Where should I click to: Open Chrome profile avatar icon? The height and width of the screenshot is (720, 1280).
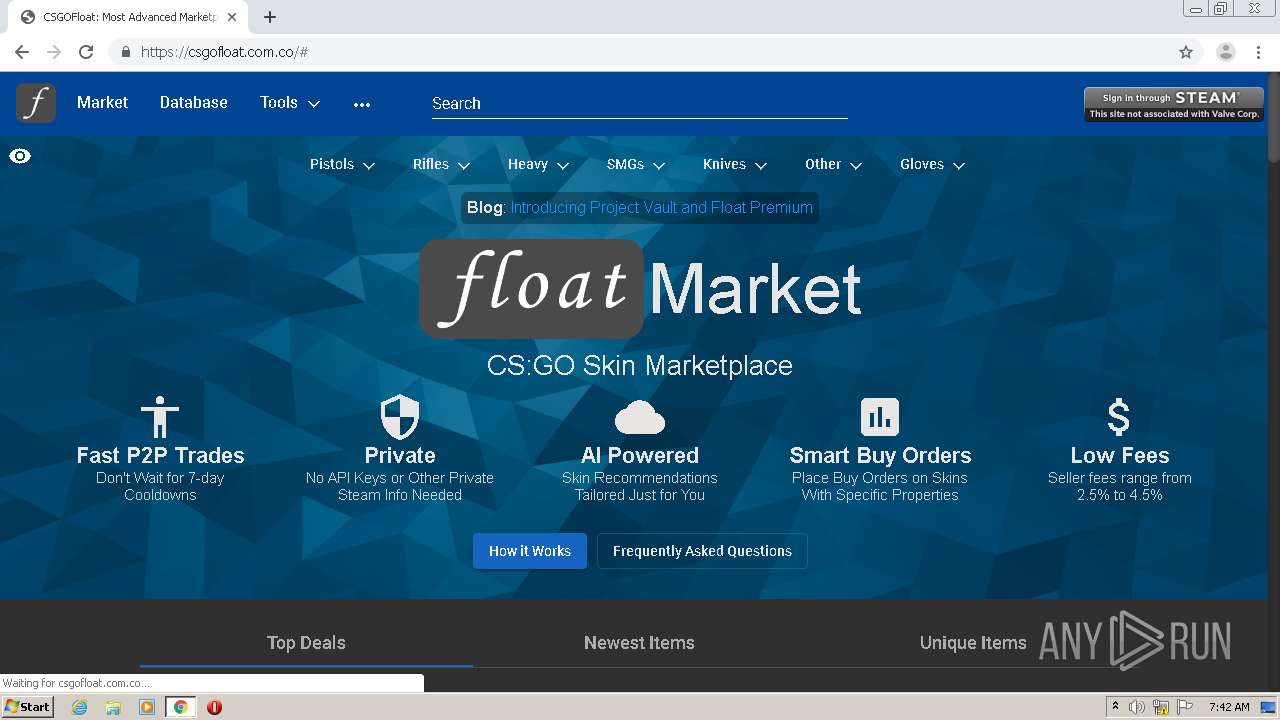point(1225,52)
